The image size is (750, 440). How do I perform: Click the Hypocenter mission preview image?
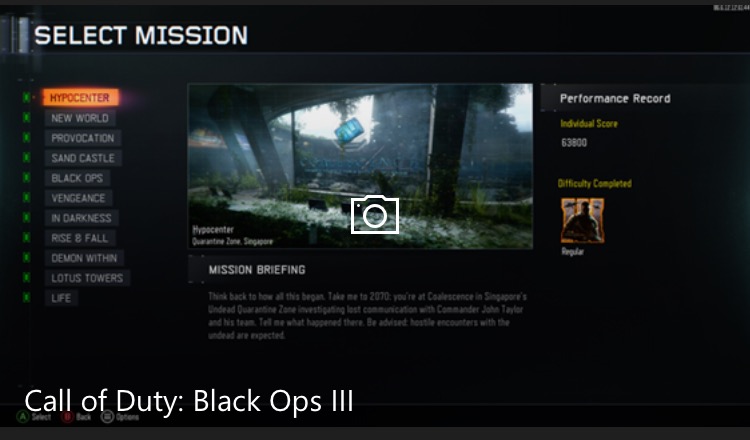(361, 166)
